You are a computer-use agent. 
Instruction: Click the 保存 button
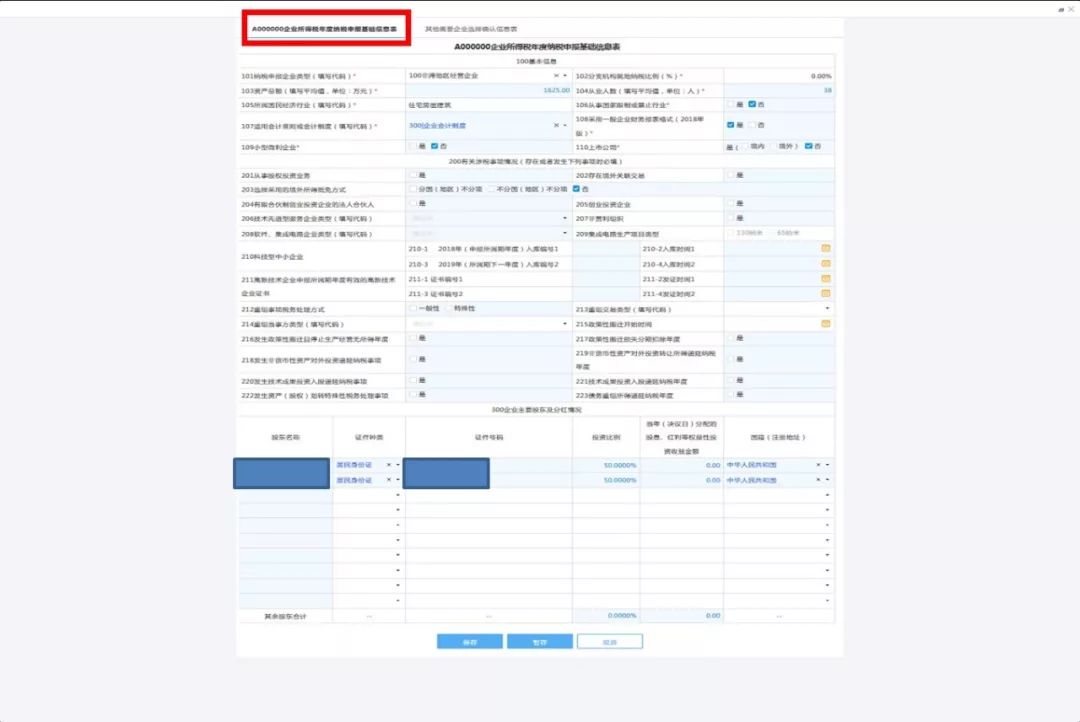click(x=469, y=642)
